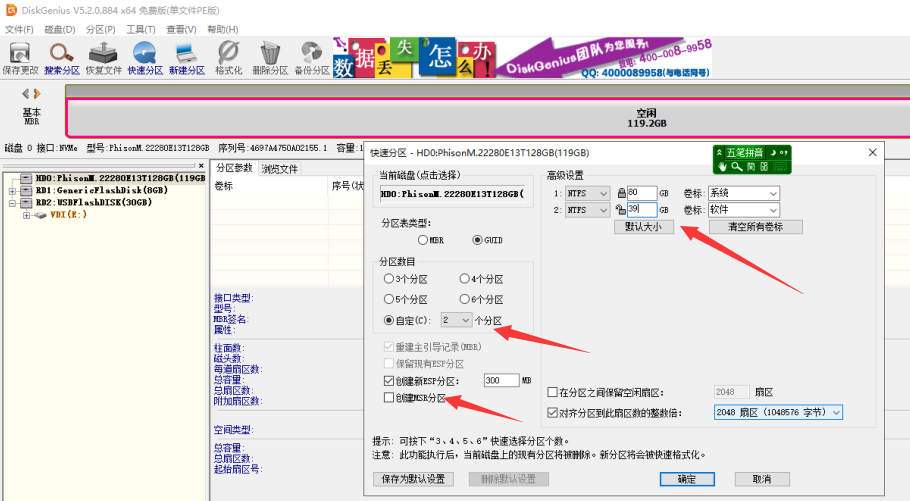Click the second partition size input field
This screenshot has width=910, height=501.
[641, 210]
